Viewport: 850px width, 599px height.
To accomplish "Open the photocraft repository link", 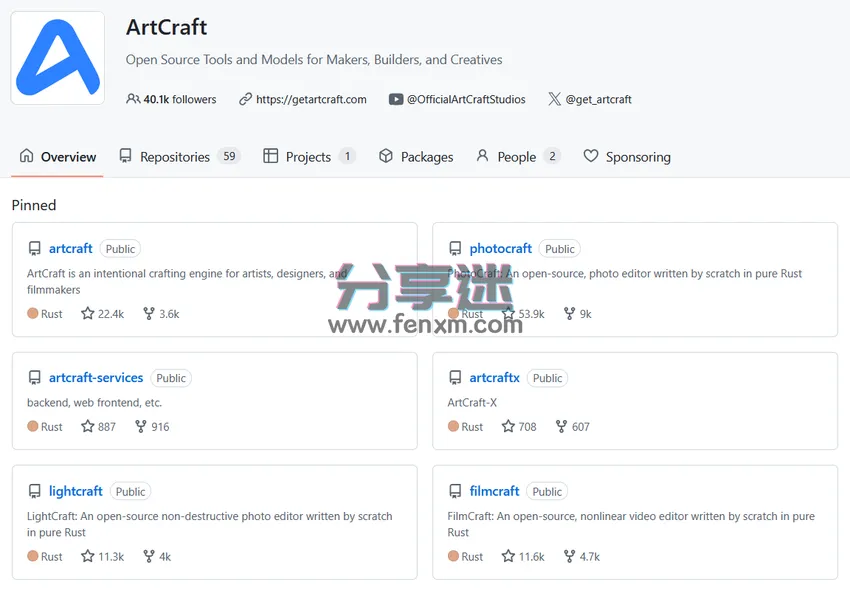I will point(500,248).
